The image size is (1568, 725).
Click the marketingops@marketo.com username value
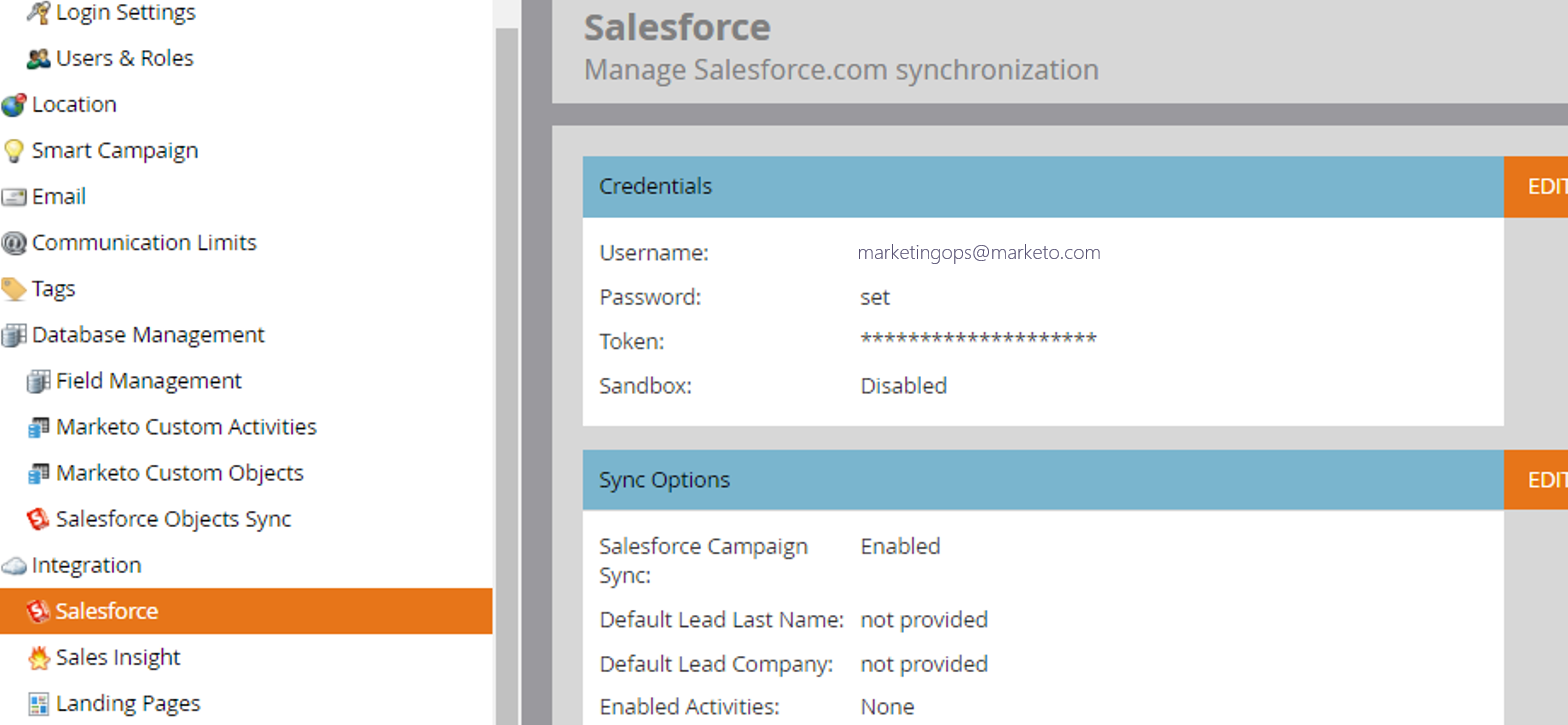point(979,253)
